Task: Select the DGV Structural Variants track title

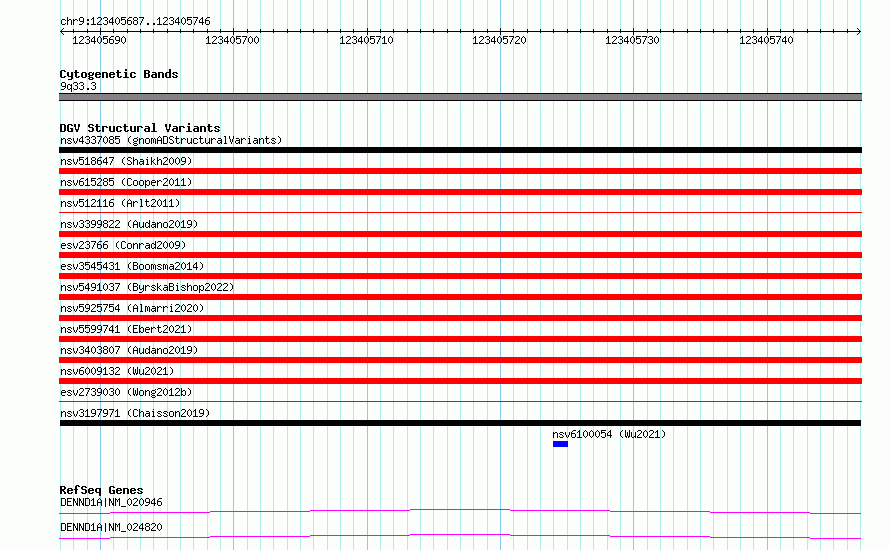Action: pyautogui.click(x=140, y=128)
